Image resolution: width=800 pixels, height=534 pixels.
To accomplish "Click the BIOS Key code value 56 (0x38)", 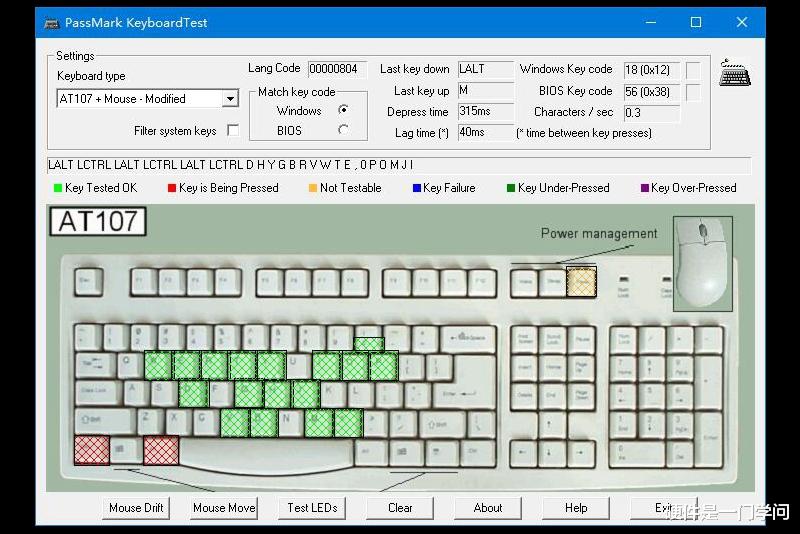I will [652, 92].
